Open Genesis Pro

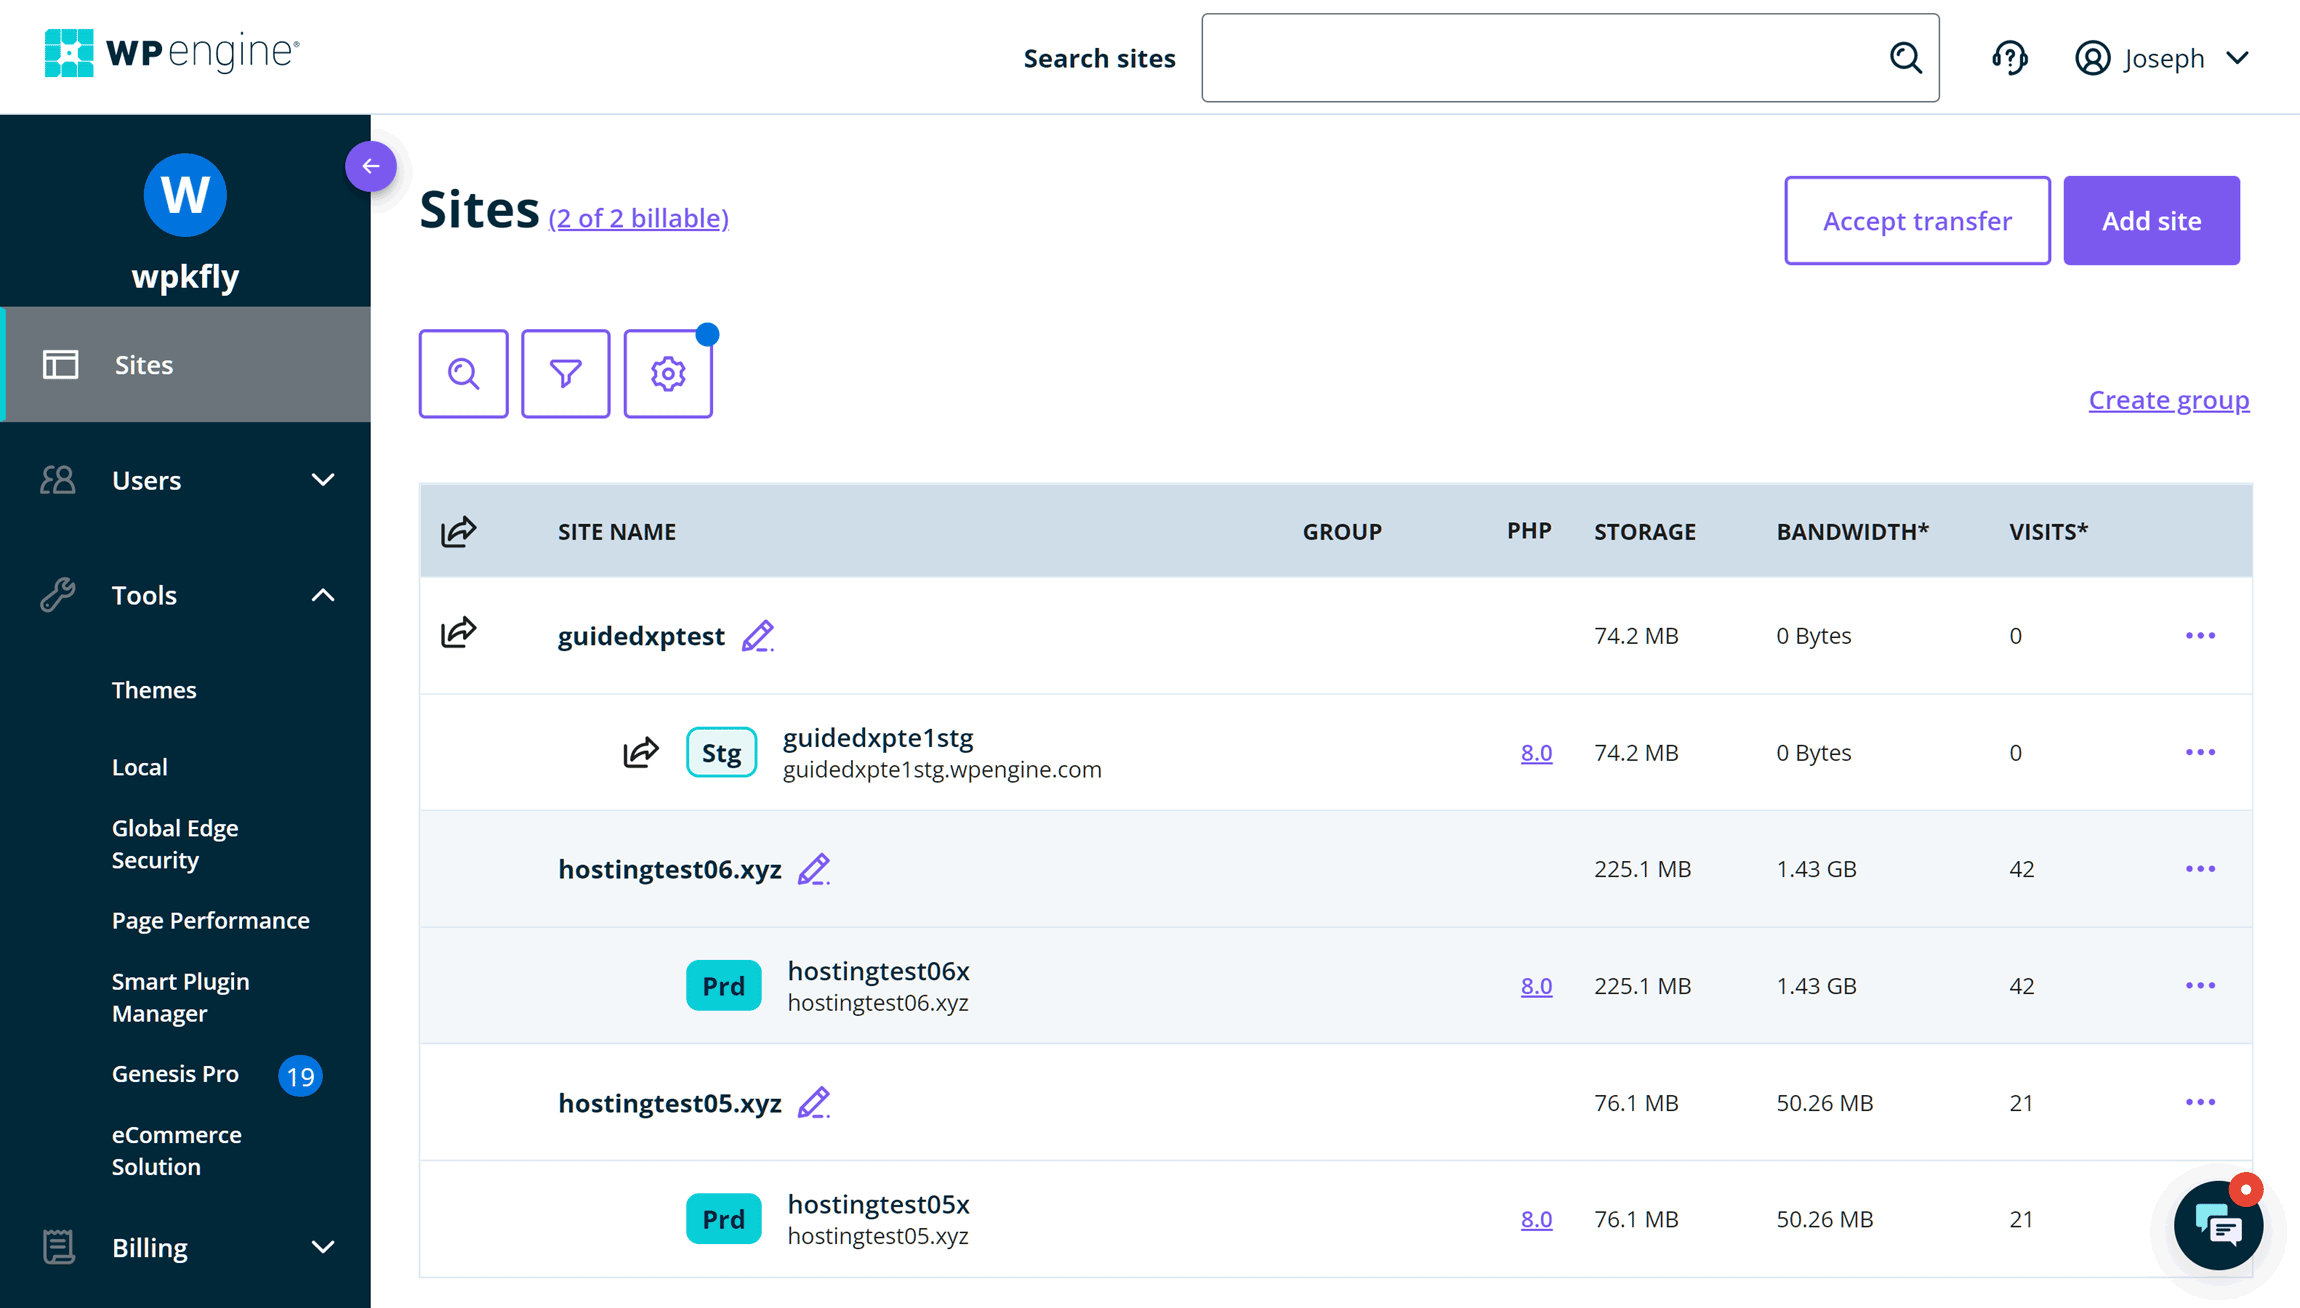pyautogui.click(x=175, y=1074)
